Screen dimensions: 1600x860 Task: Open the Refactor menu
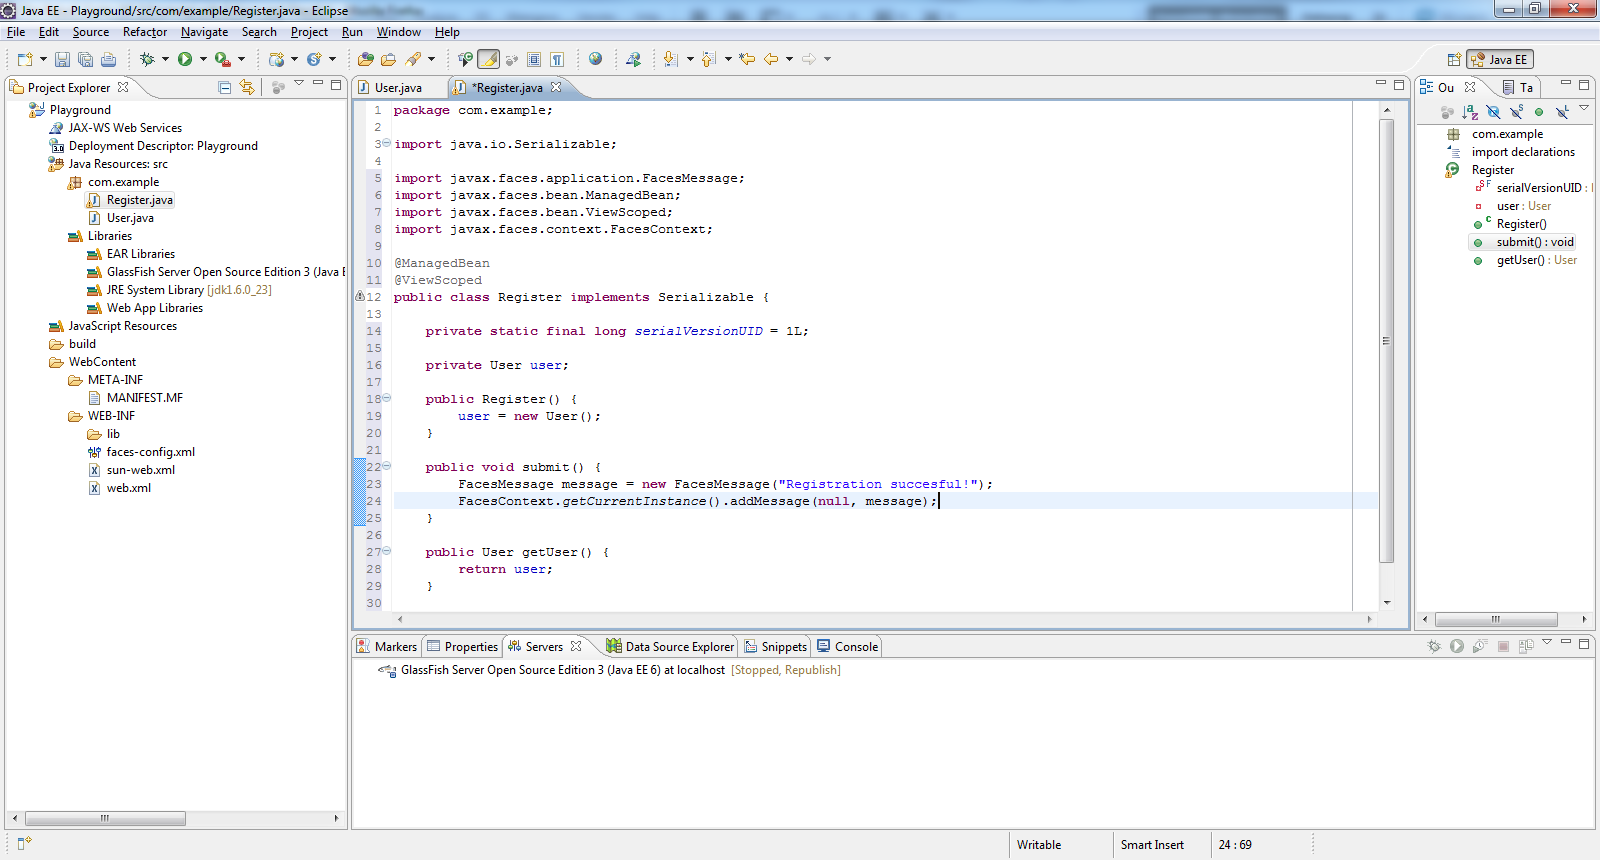tap(145, 32)
